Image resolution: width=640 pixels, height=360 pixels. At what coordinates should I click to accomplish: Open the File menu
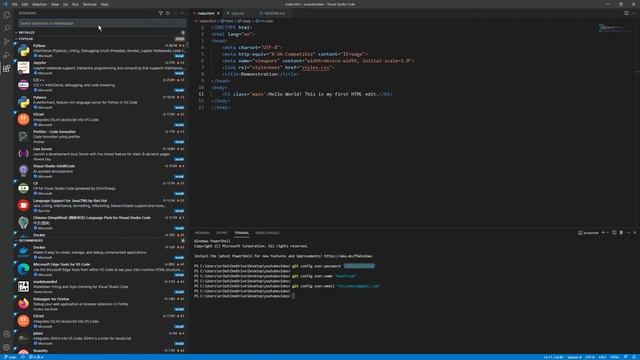click(x=15, y=4)
